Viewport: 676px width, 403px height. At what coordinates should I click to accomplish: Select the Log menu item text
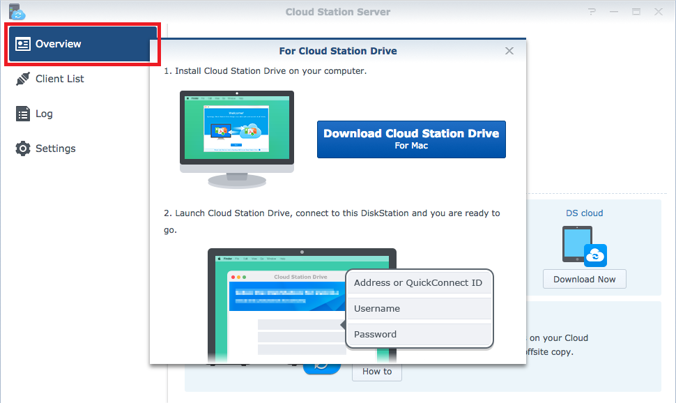[44, 114]
